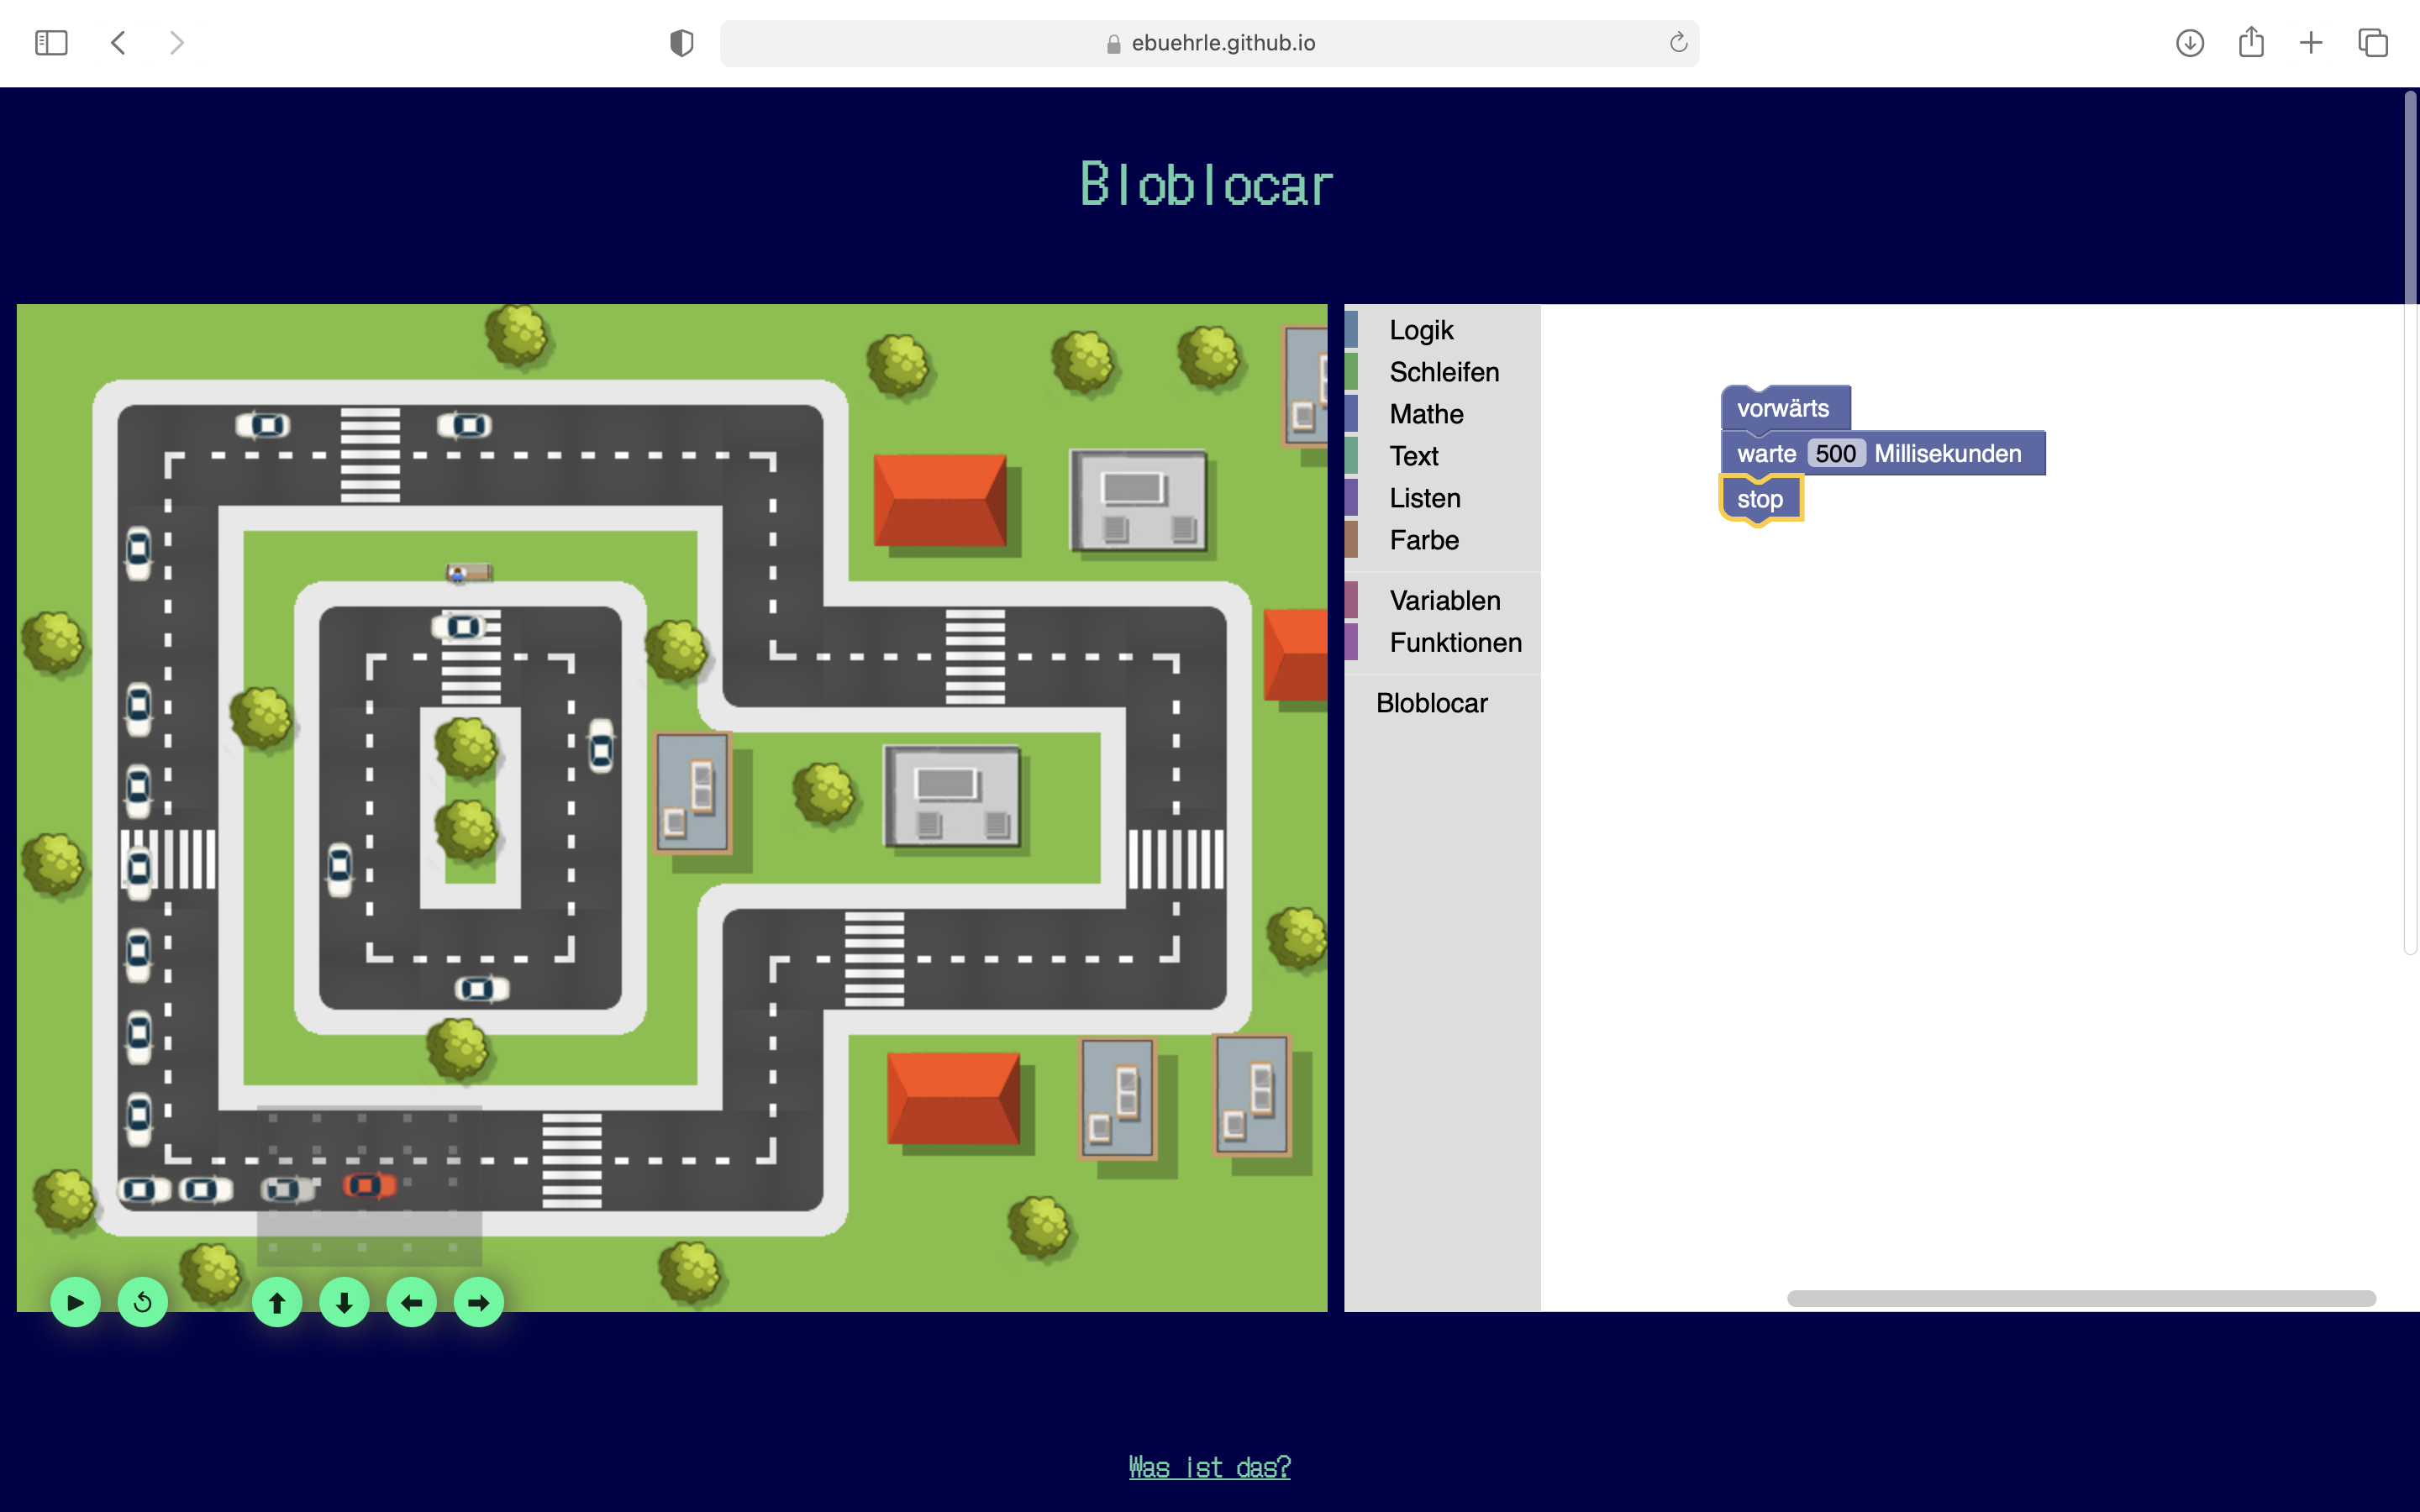The image size is (2420, 1512).
Task: Click the 500 value field in warte block
Action: 1835,454
